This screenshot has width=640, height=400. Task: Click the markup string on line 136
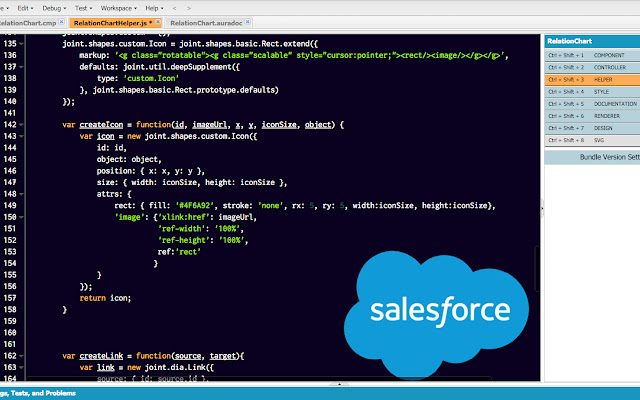[x=310, y=55]
